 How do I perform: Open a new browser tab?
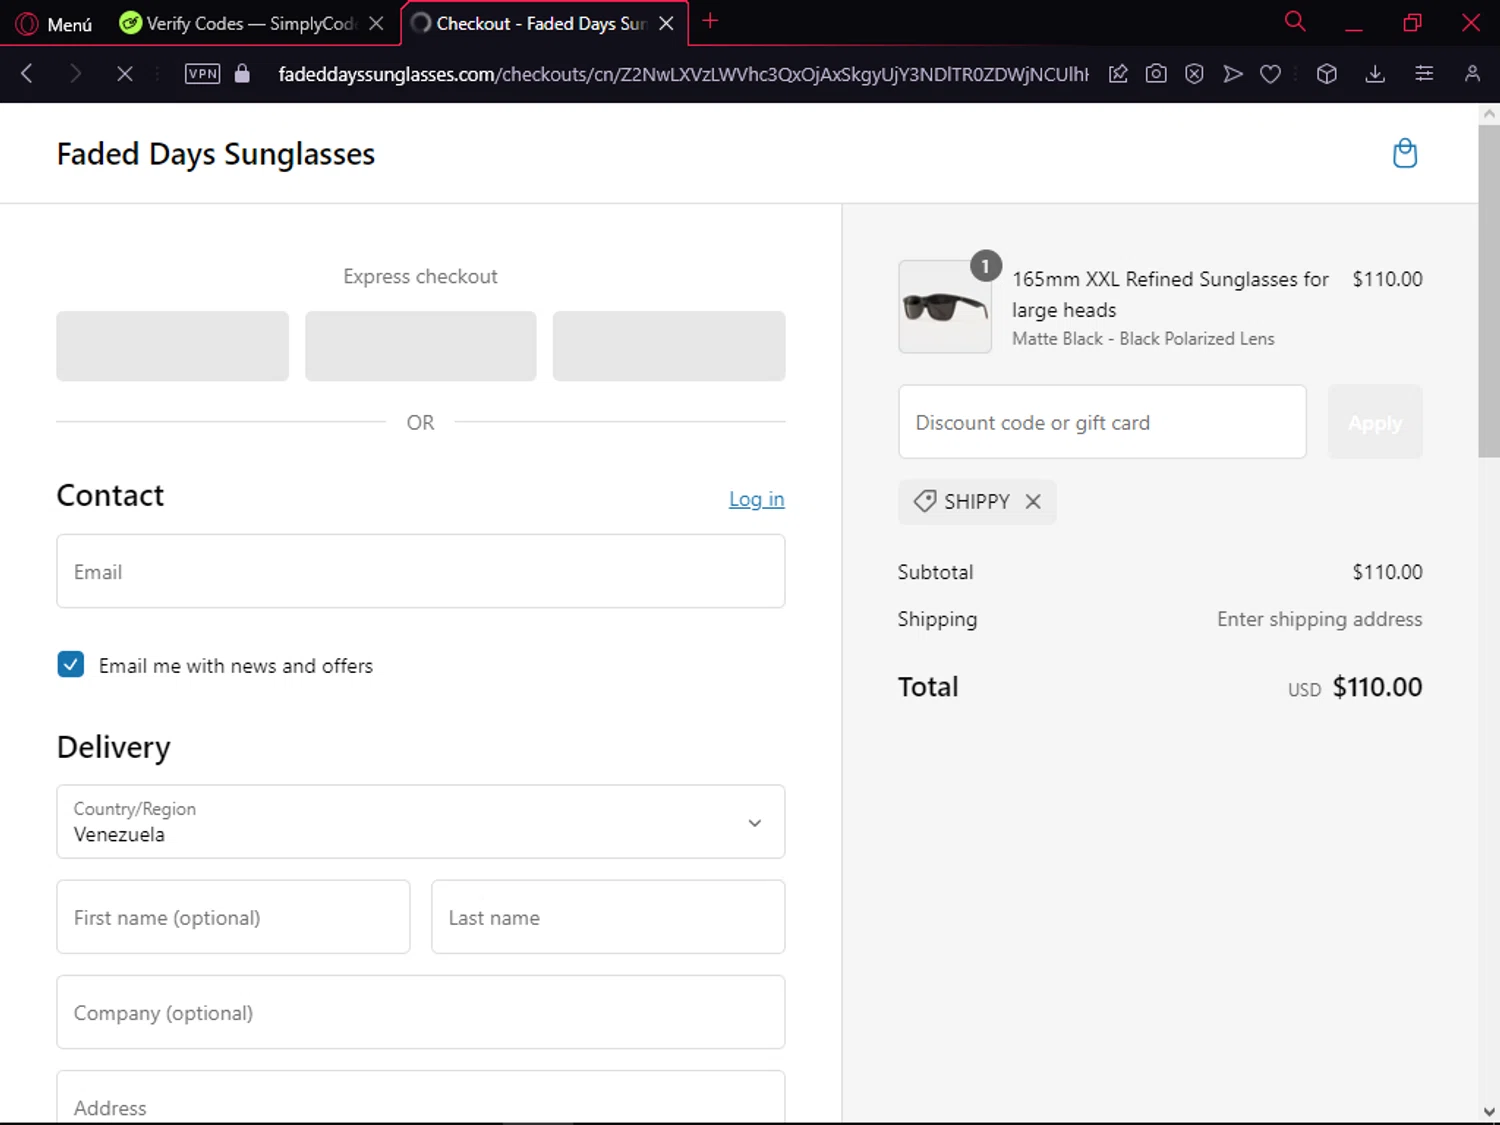point(710,21)
